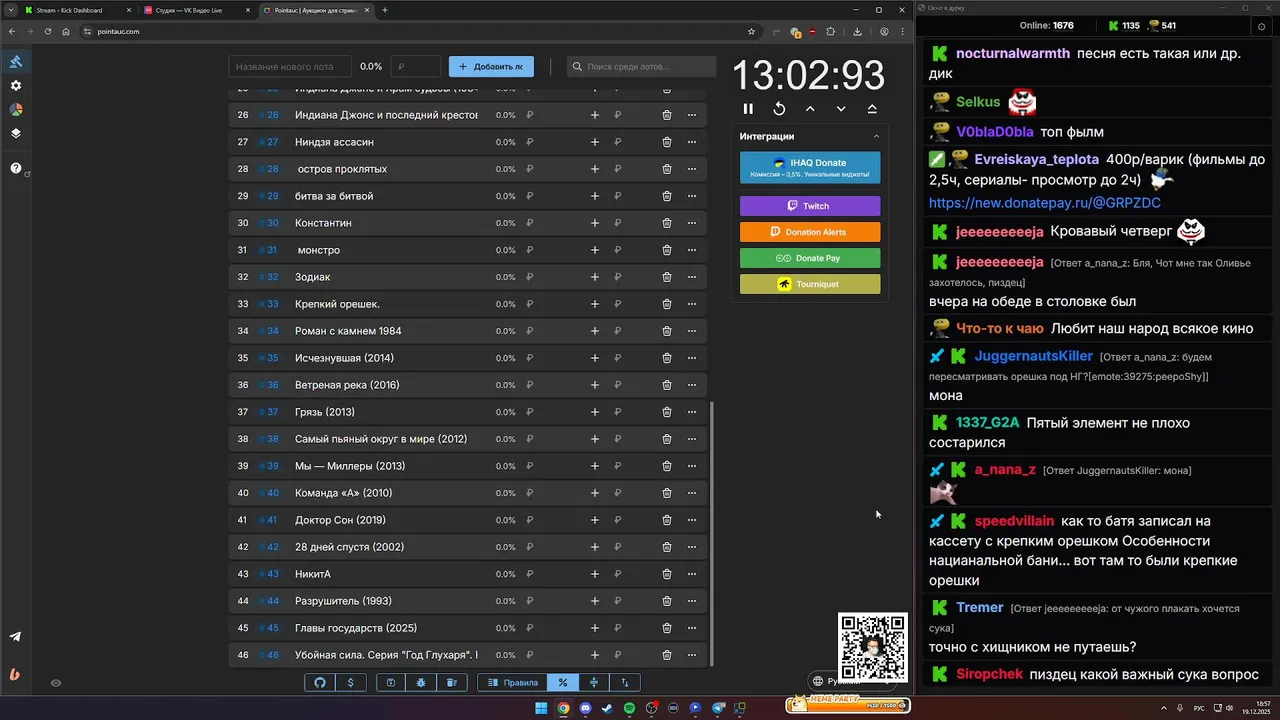
Task: Click the dollar donate icon in the bottom toolbar
Action: click(350, 683)
